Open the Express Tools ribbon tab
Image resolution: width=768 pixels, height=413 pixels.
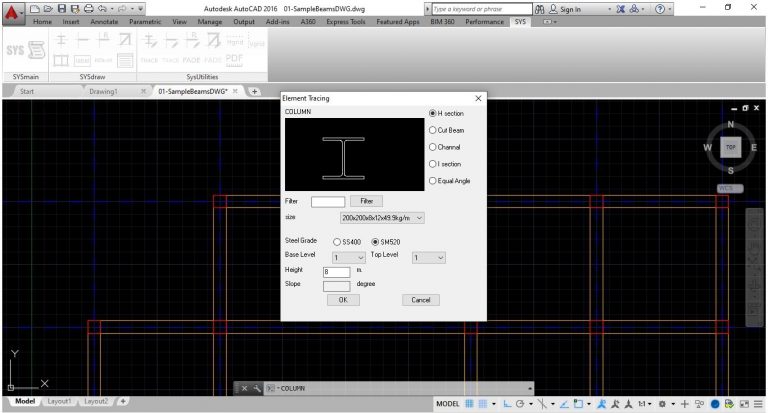346,22
